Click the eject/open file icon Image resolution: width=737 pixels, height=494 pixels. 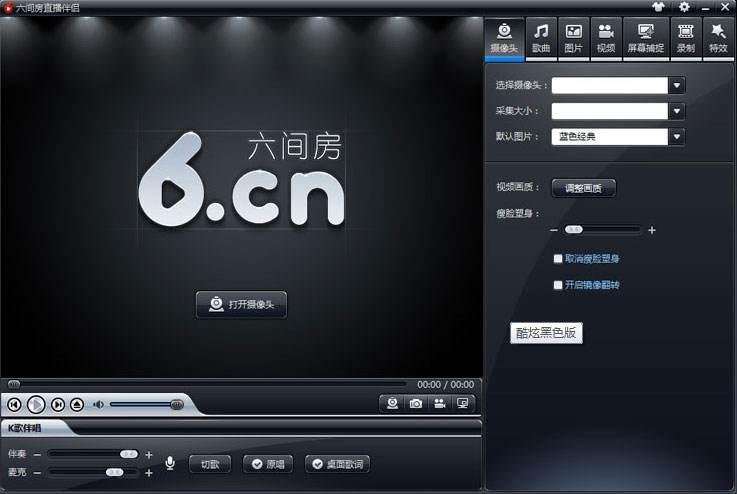tap(77, 404)
